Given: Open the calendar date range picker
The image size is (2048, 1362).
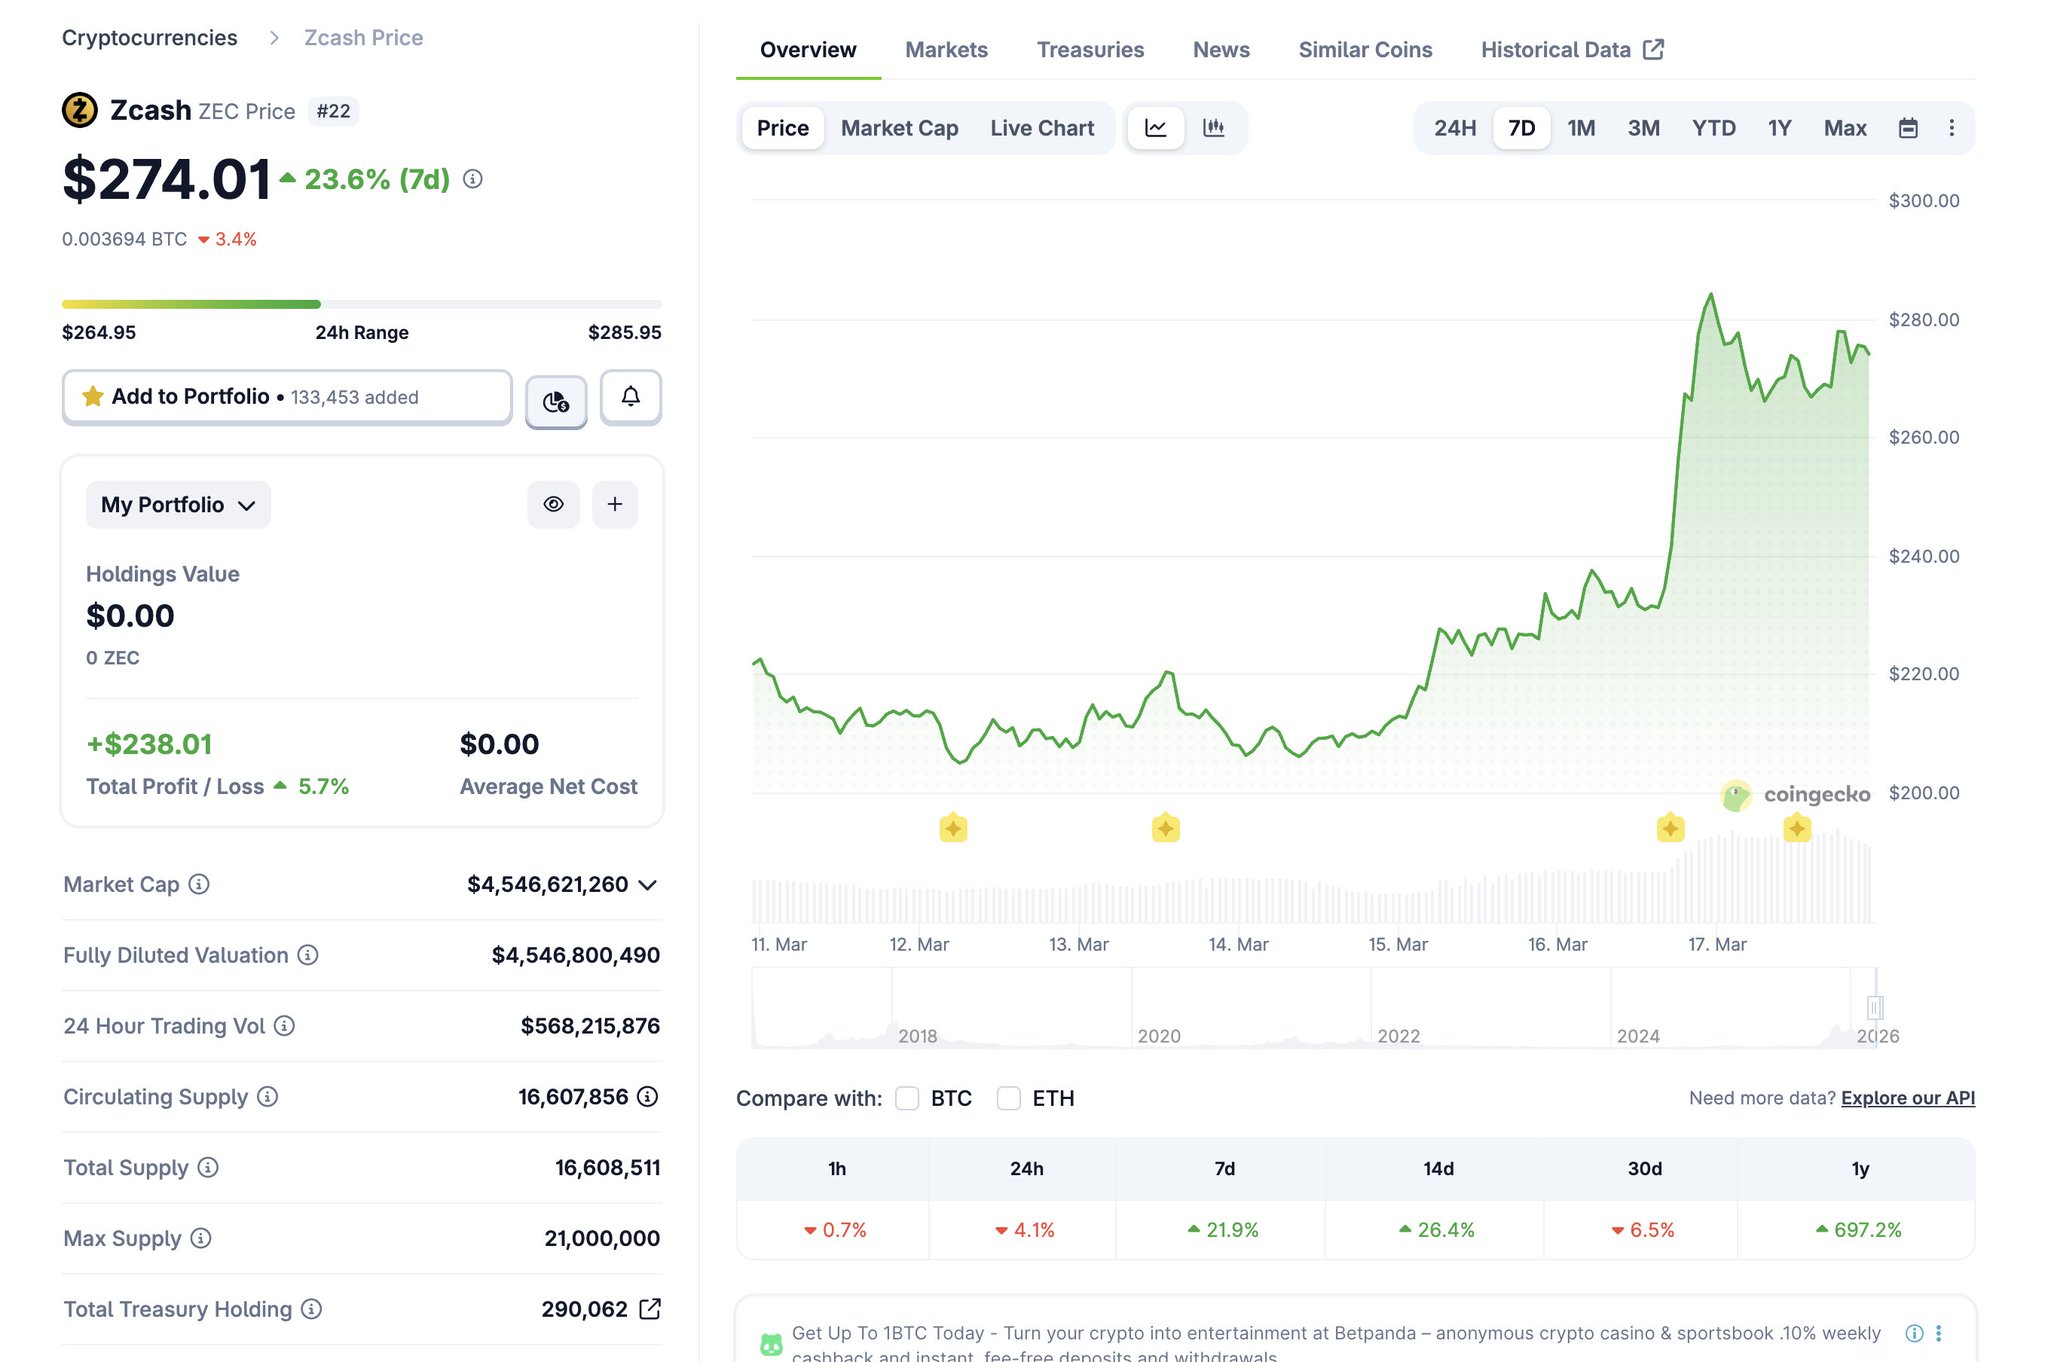Looking at the screenshot, I should (1908, 128).
